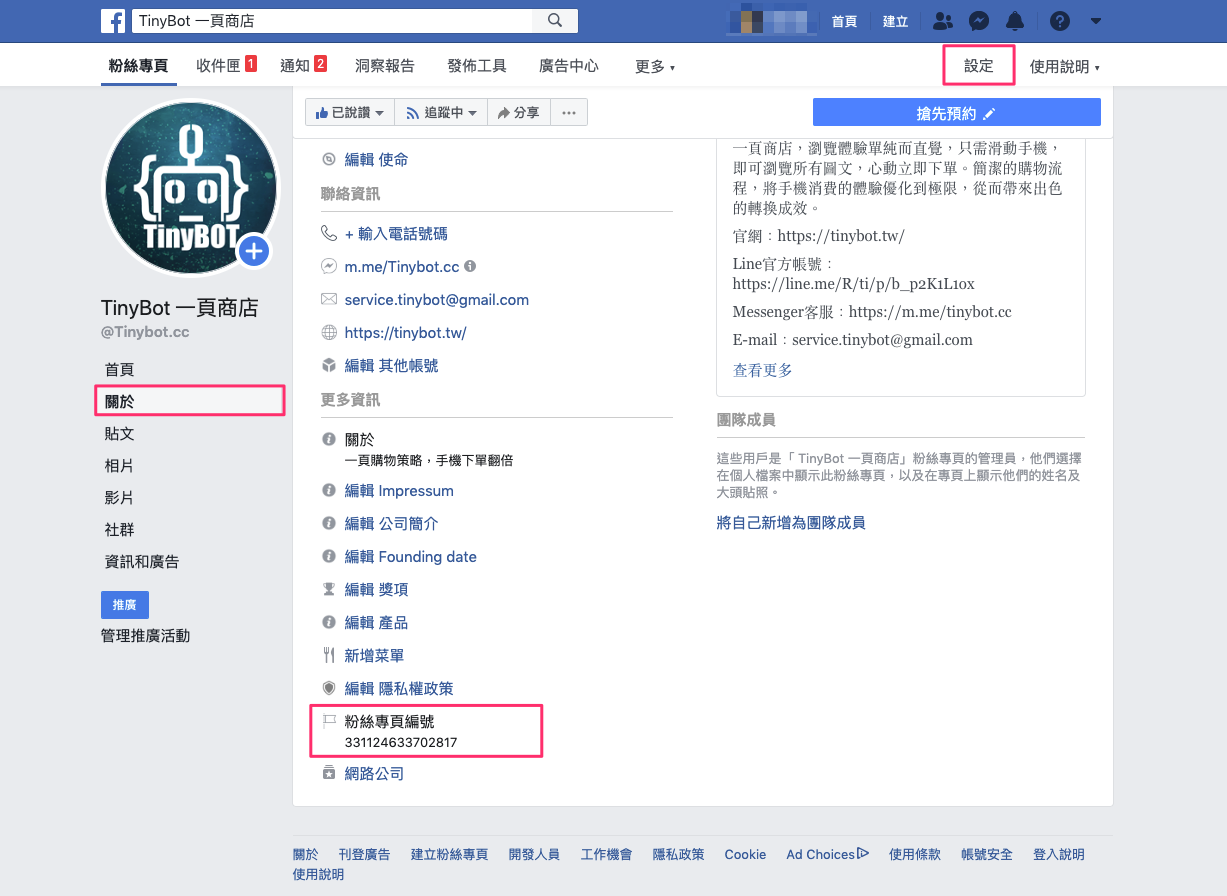Open the 發佈工具 tab
The image size is (1227, 896).
pyautogui.click(x=477, y=66)
